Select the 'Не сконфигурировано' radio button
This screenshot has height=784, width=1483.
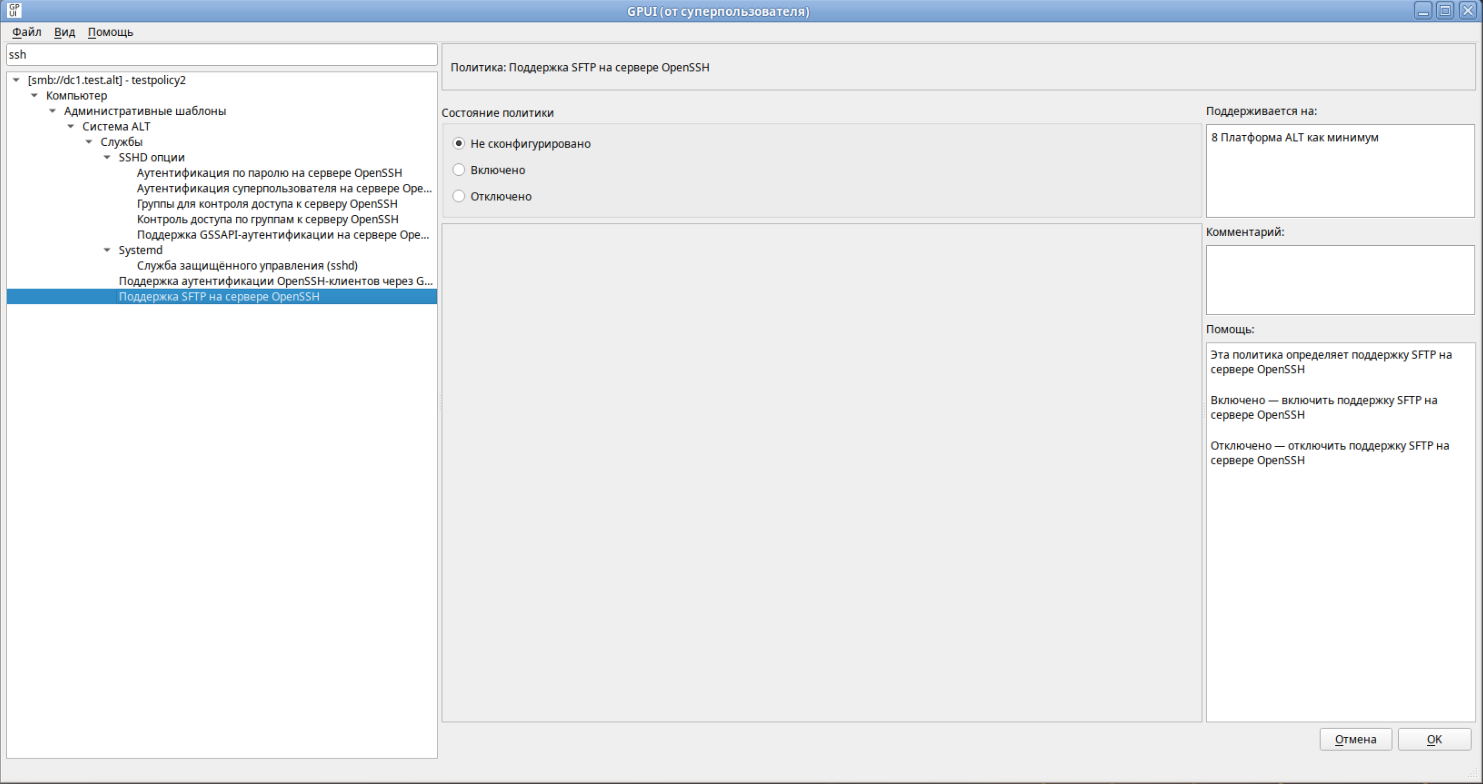(x=459, y=144)
